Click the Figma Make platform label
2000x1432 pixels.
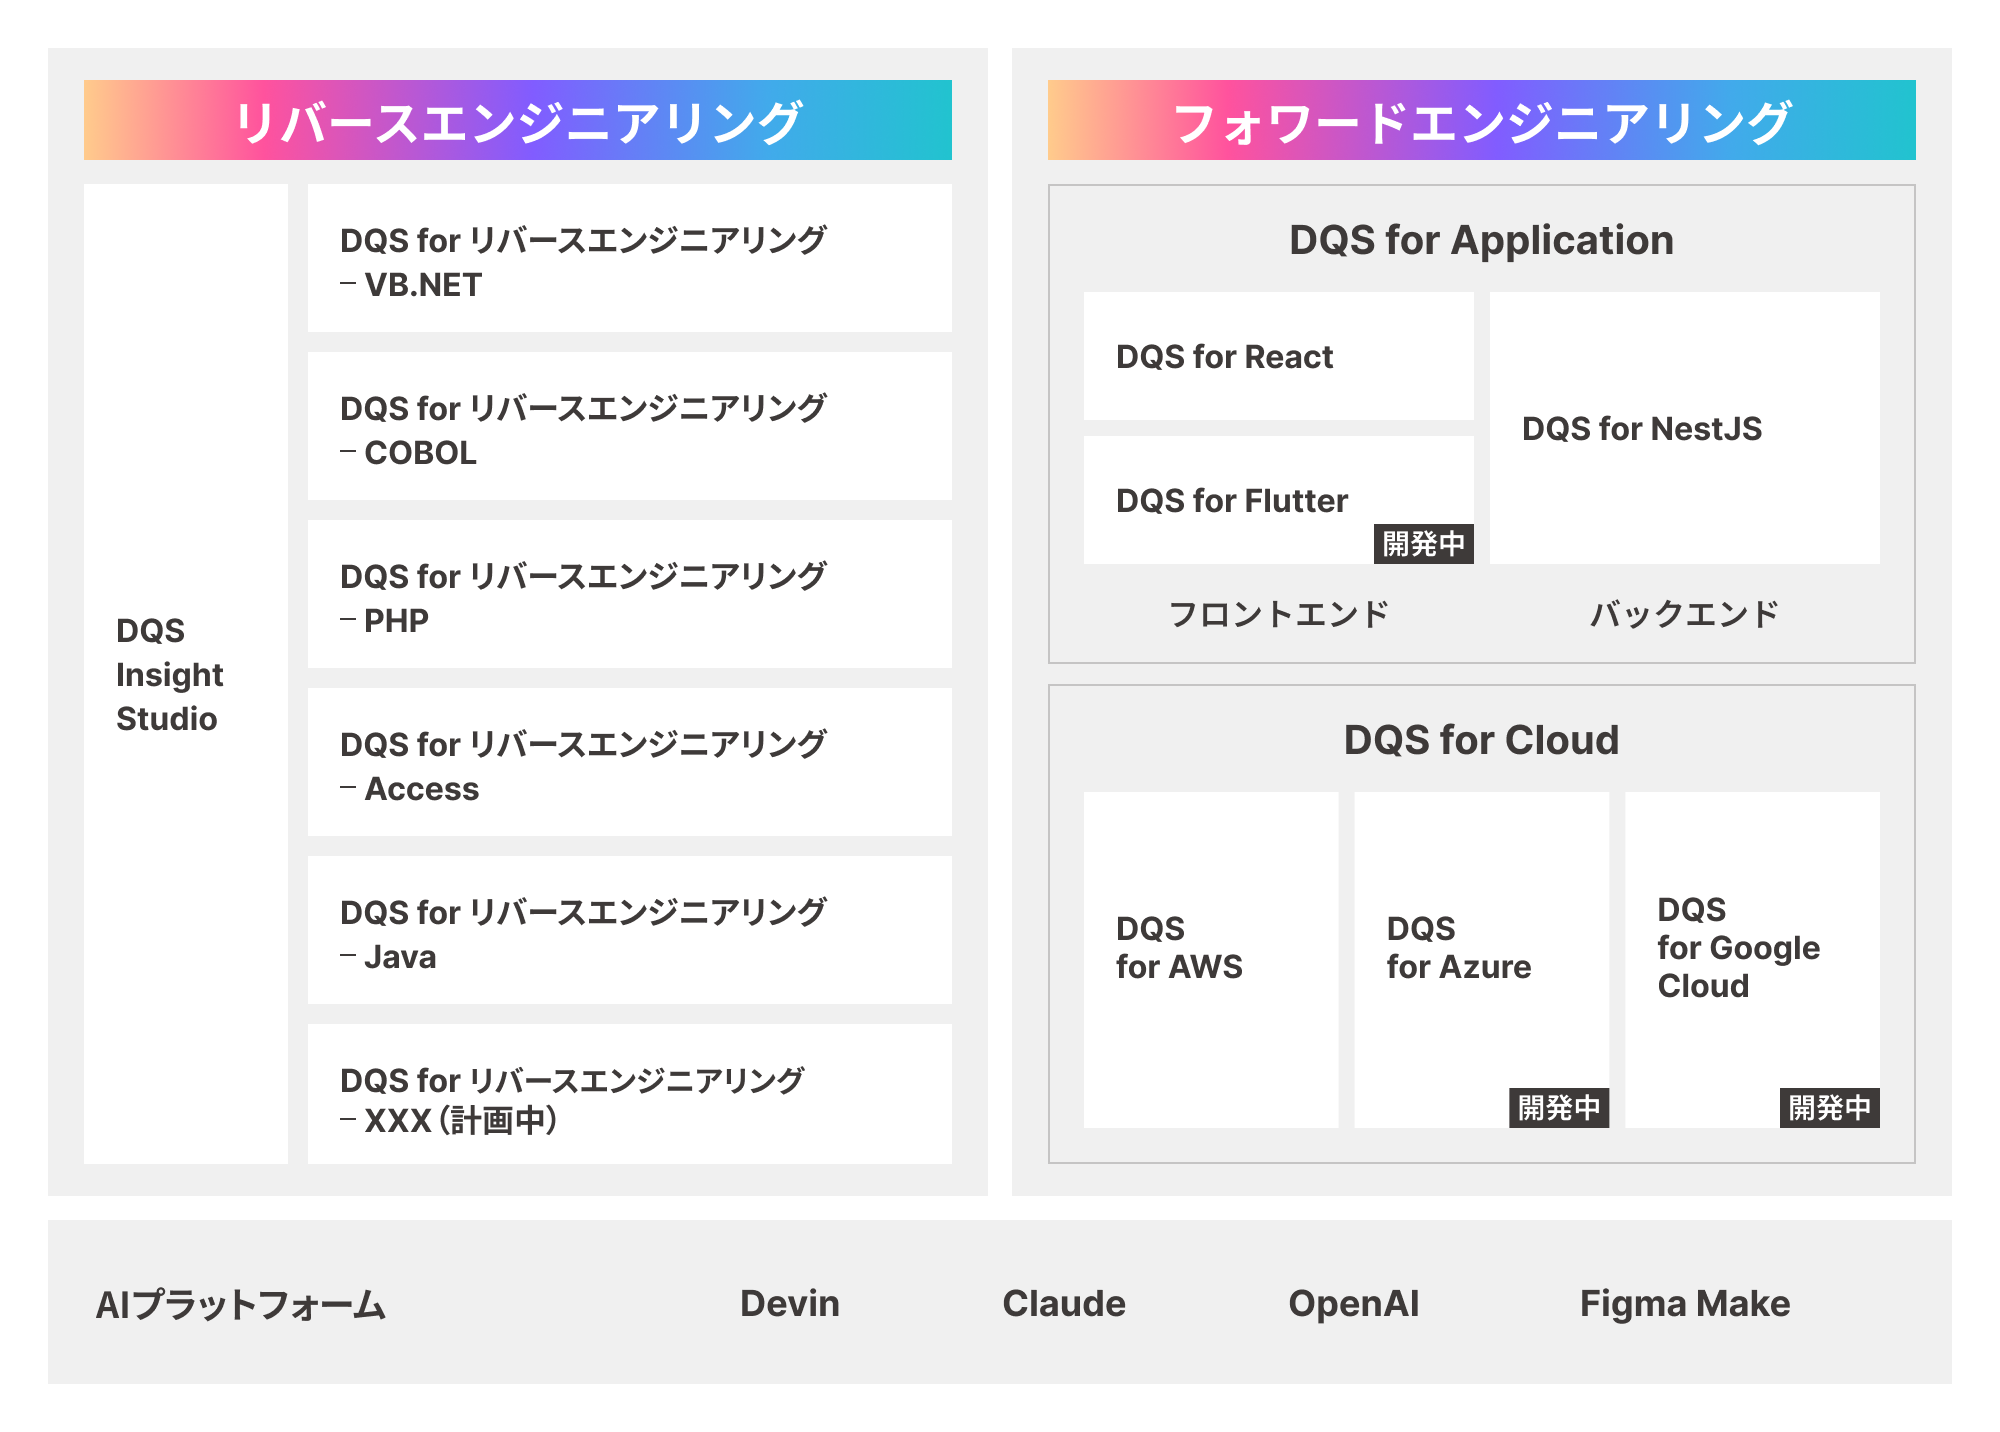pos(1685,1304)
